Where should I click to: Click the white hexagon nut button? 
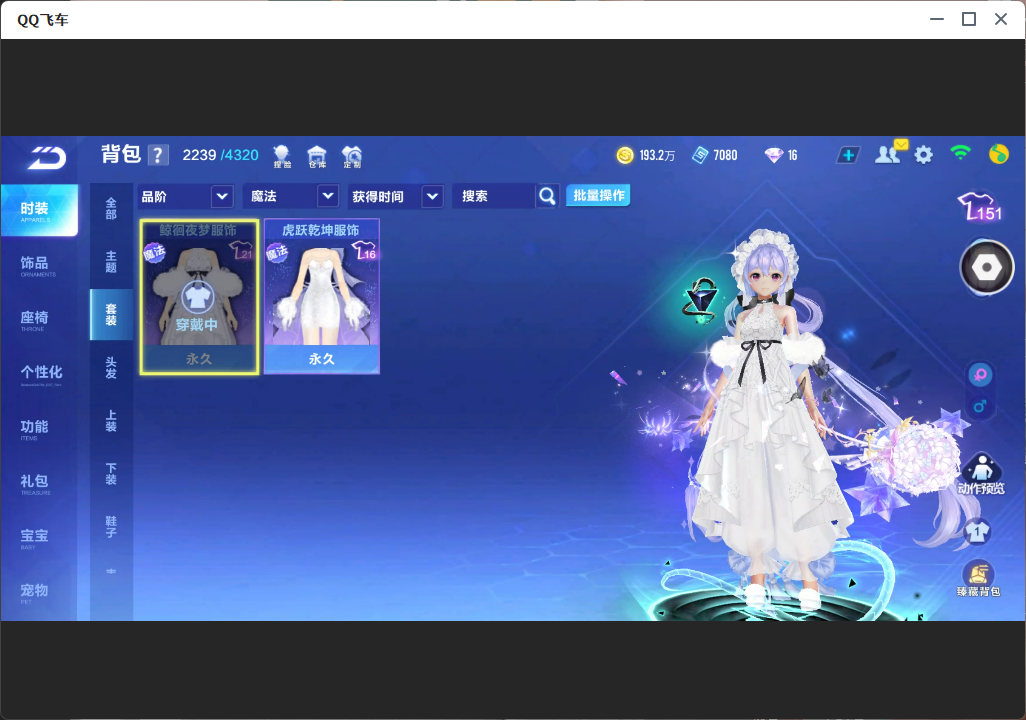click(x=987, y=267)
